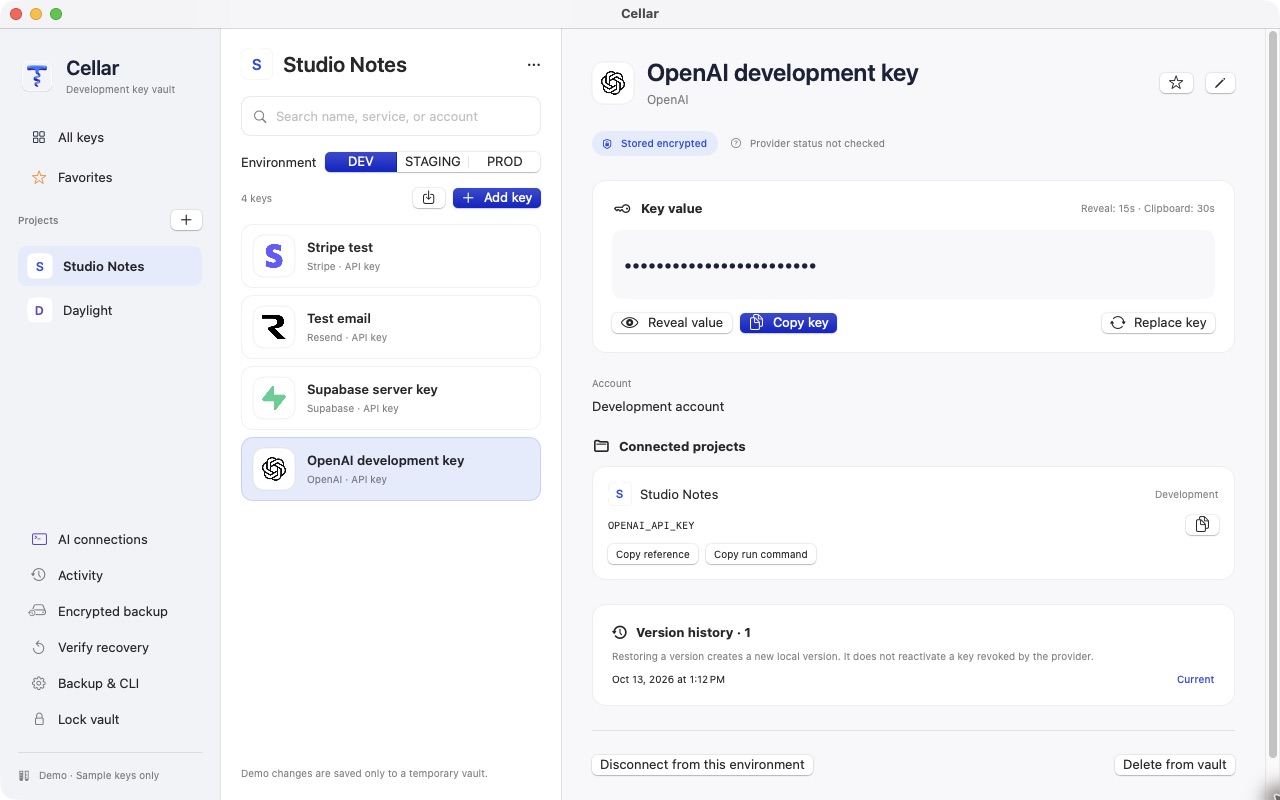Switch environment to DEV
The width and height of the screenshot is (1280, 800).
(x=361, y=162)
